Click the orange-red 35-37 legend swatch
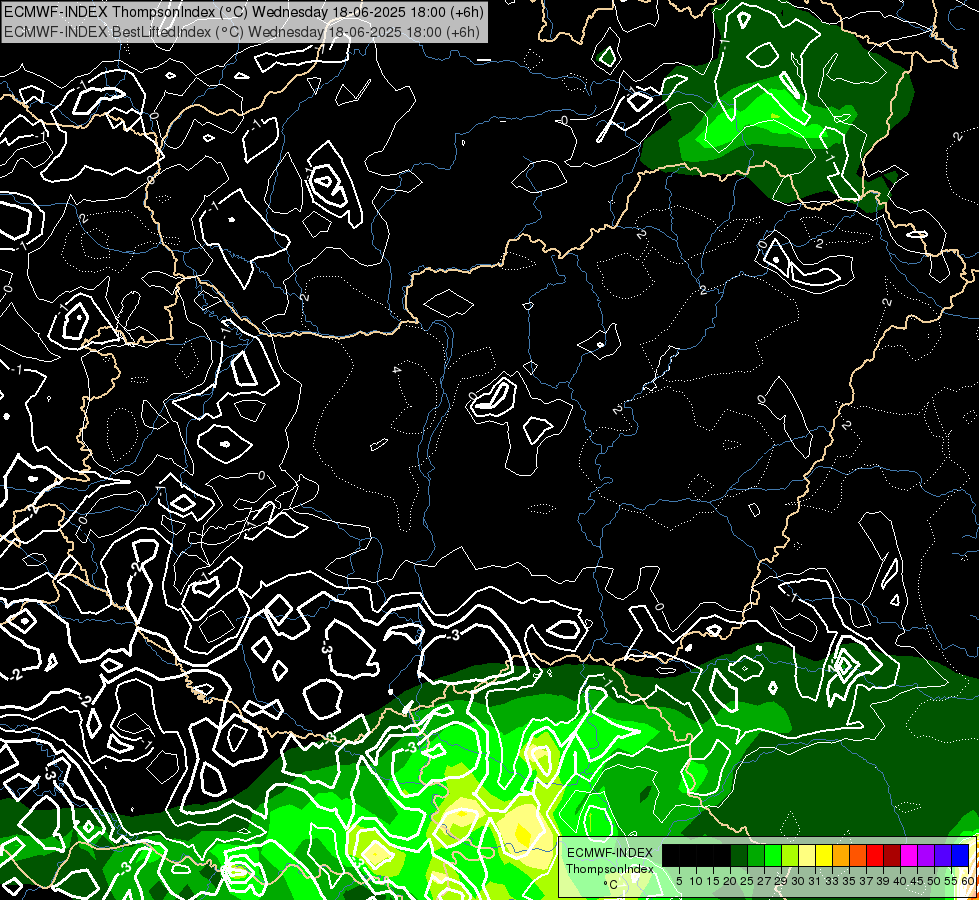The height and width of the screenshot is (900, 979). coord(858,855)
